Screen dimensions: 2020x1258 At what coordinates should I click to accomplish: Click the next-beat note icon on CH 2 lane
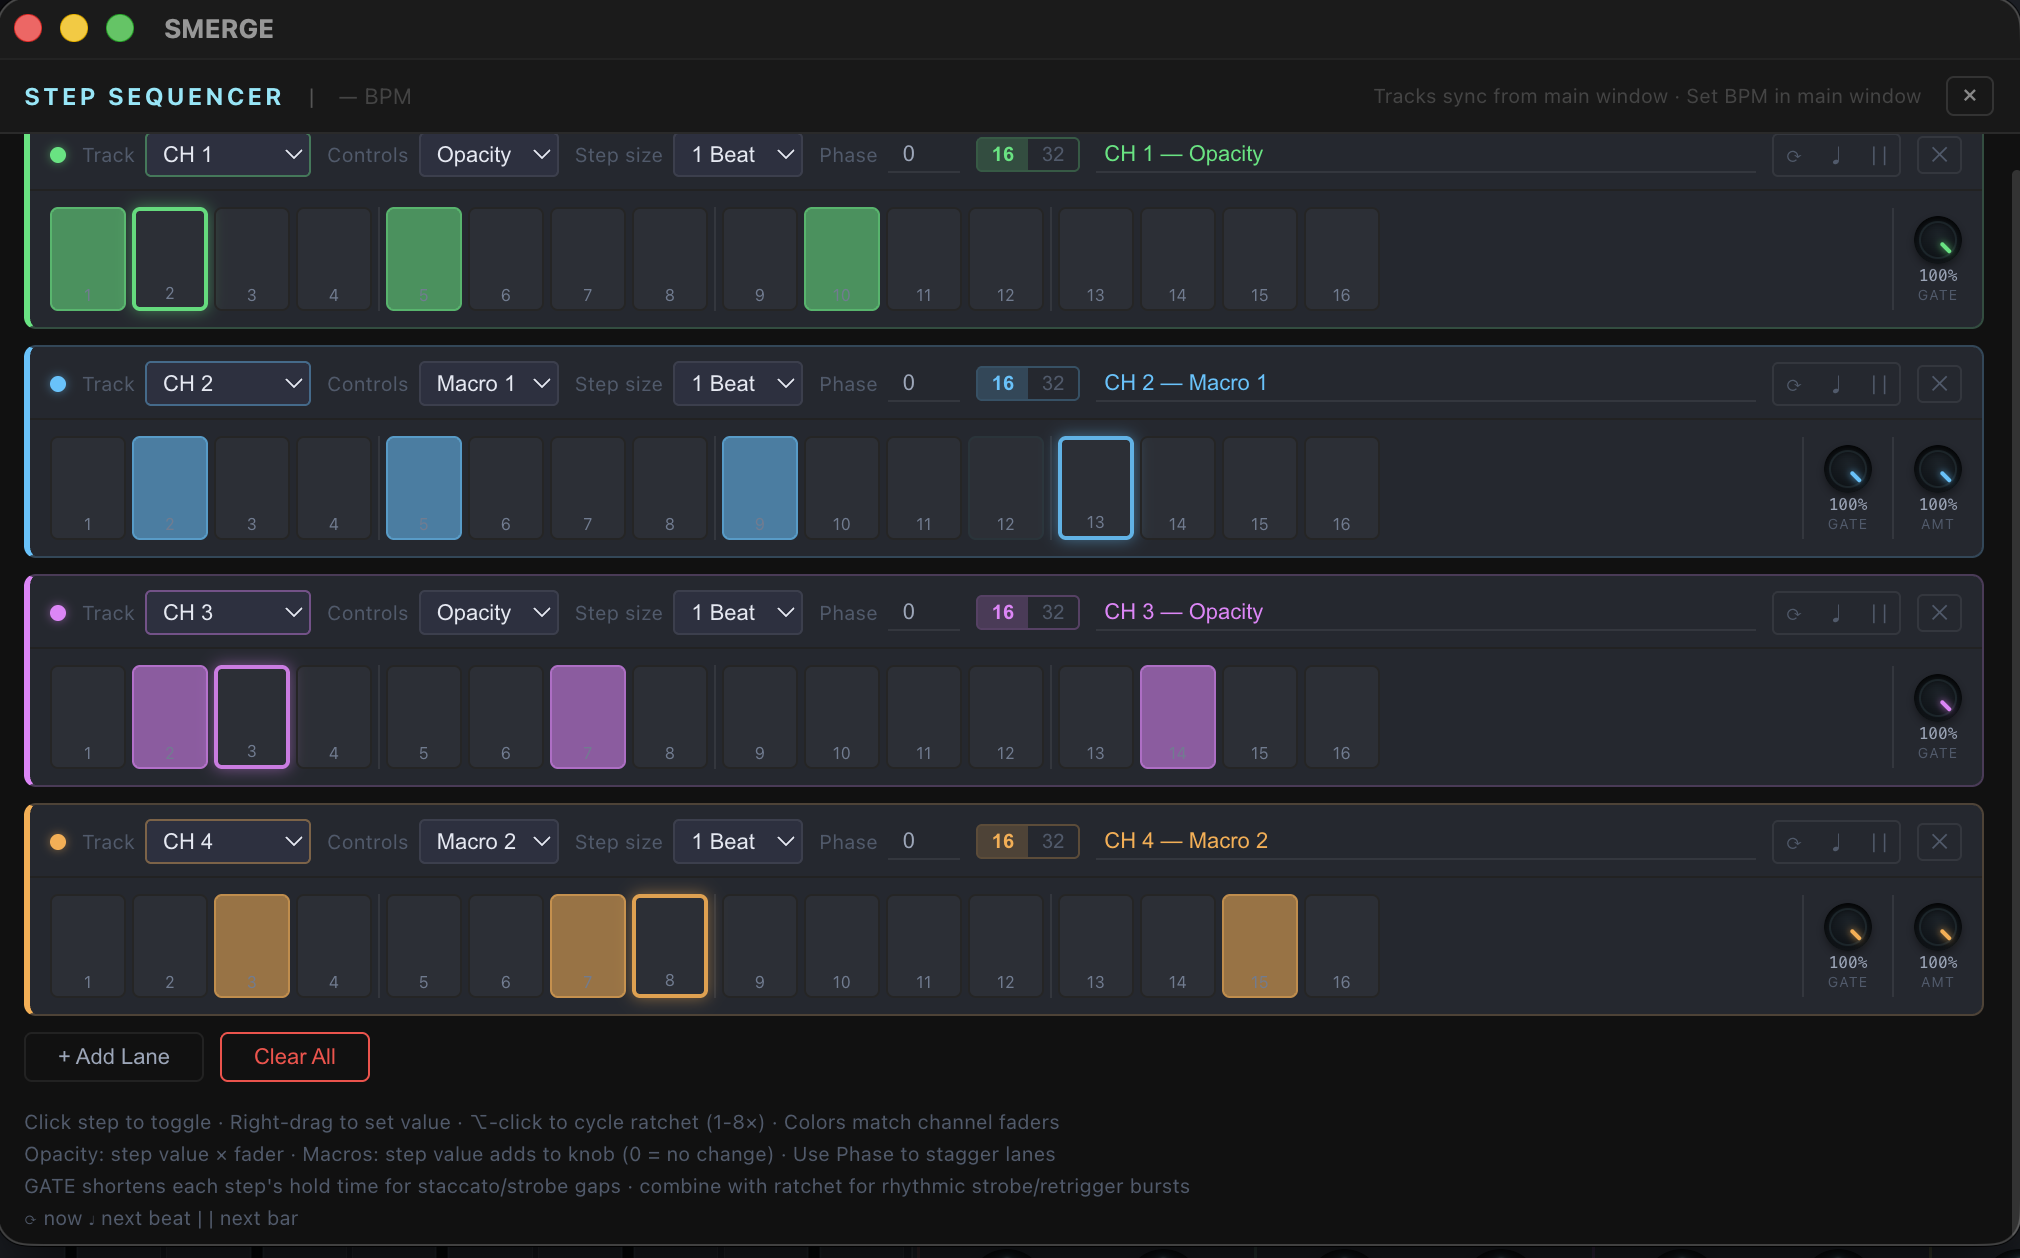point(1837,384)
